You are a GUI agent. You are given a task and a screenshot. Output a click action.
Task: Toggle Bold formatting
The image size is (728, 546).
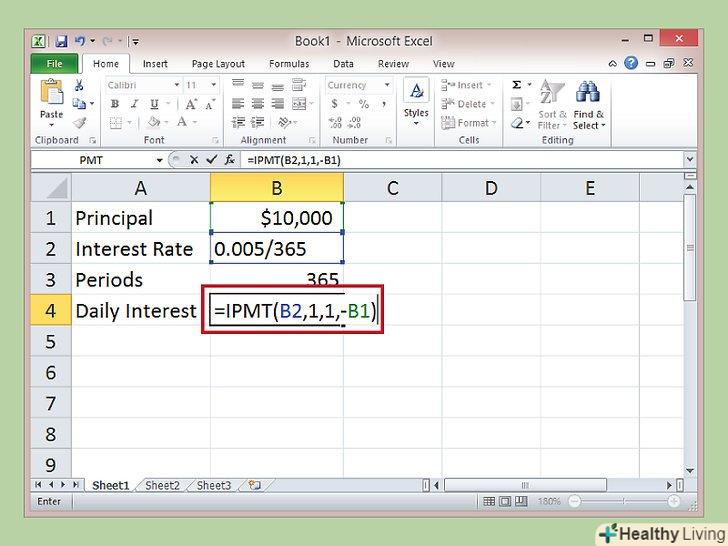[x=115, y=104]
